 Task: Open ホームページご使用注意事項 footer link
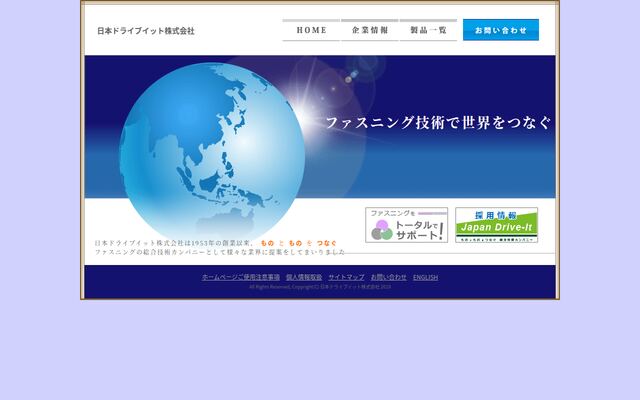point(241,277)
